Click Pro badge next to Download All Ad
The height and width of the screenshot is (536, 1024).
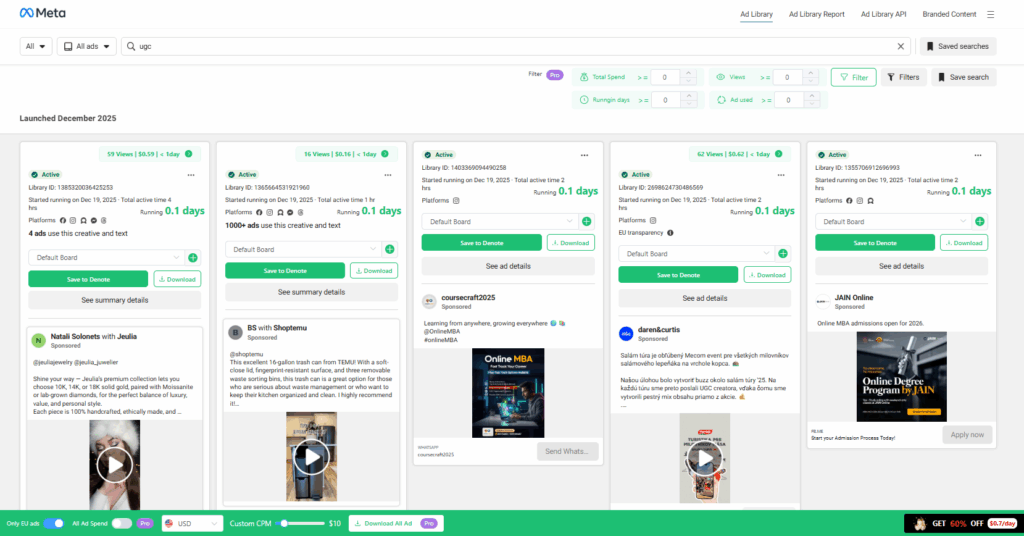click(x=429, y=524)
